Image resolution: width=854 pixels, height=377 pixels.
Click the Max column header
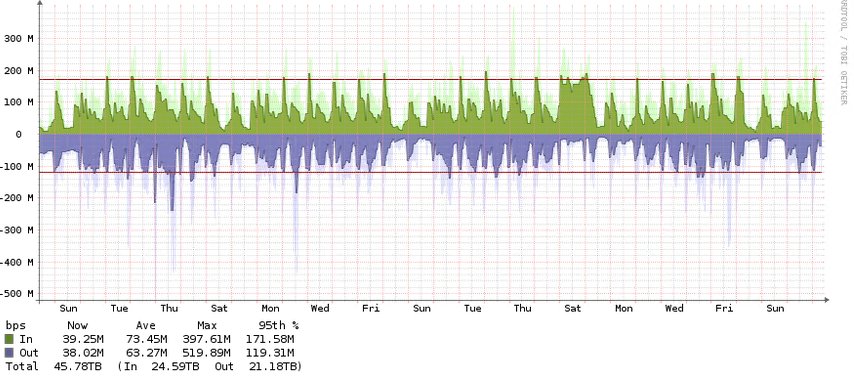(x=207, y=325)
